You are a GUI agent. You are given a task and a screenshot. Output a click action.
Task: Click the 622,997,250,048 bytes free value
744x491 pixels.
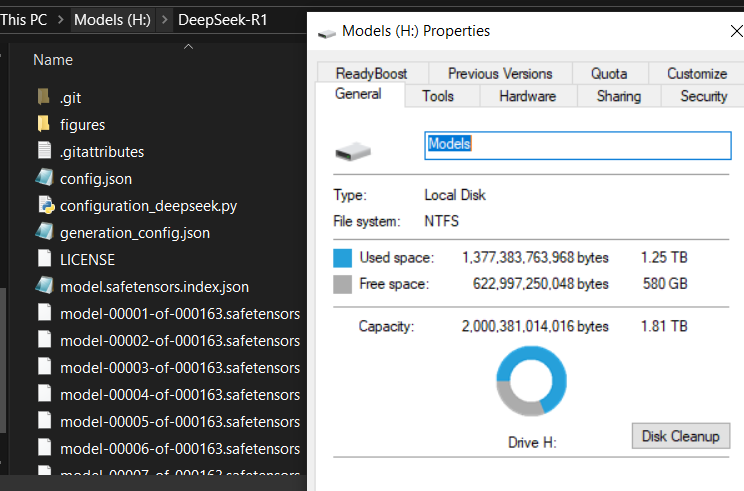540,284
